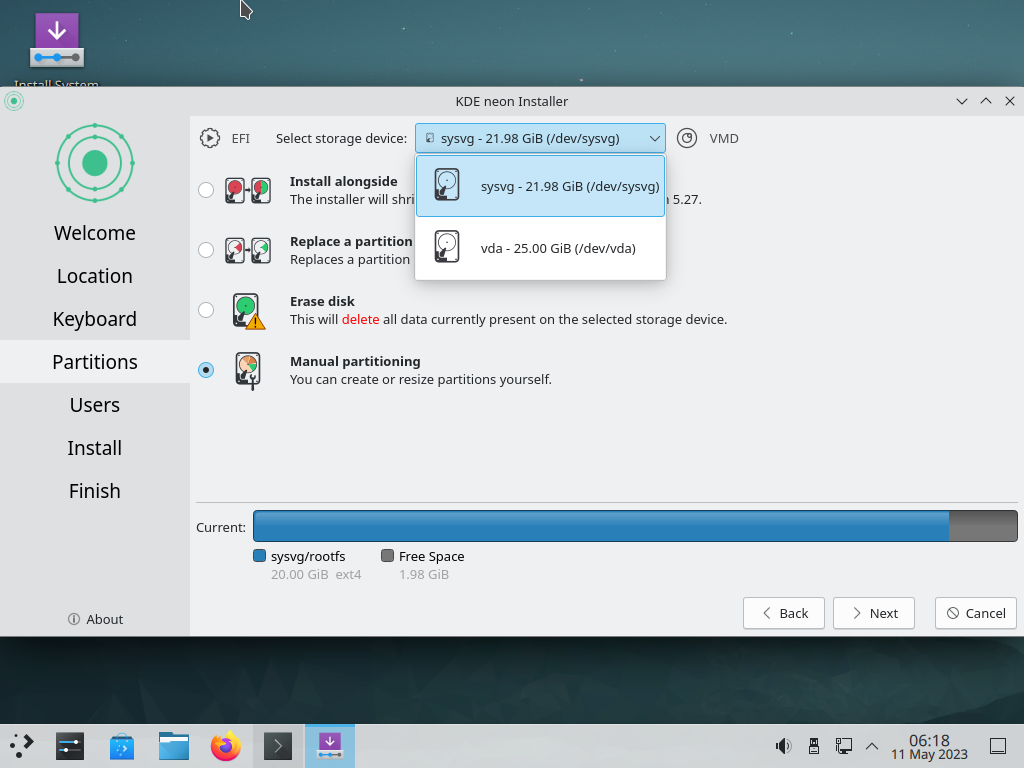Click the sysvg/rootfs segment in partition bar
1024x768 pixels.
pos(601,526)
